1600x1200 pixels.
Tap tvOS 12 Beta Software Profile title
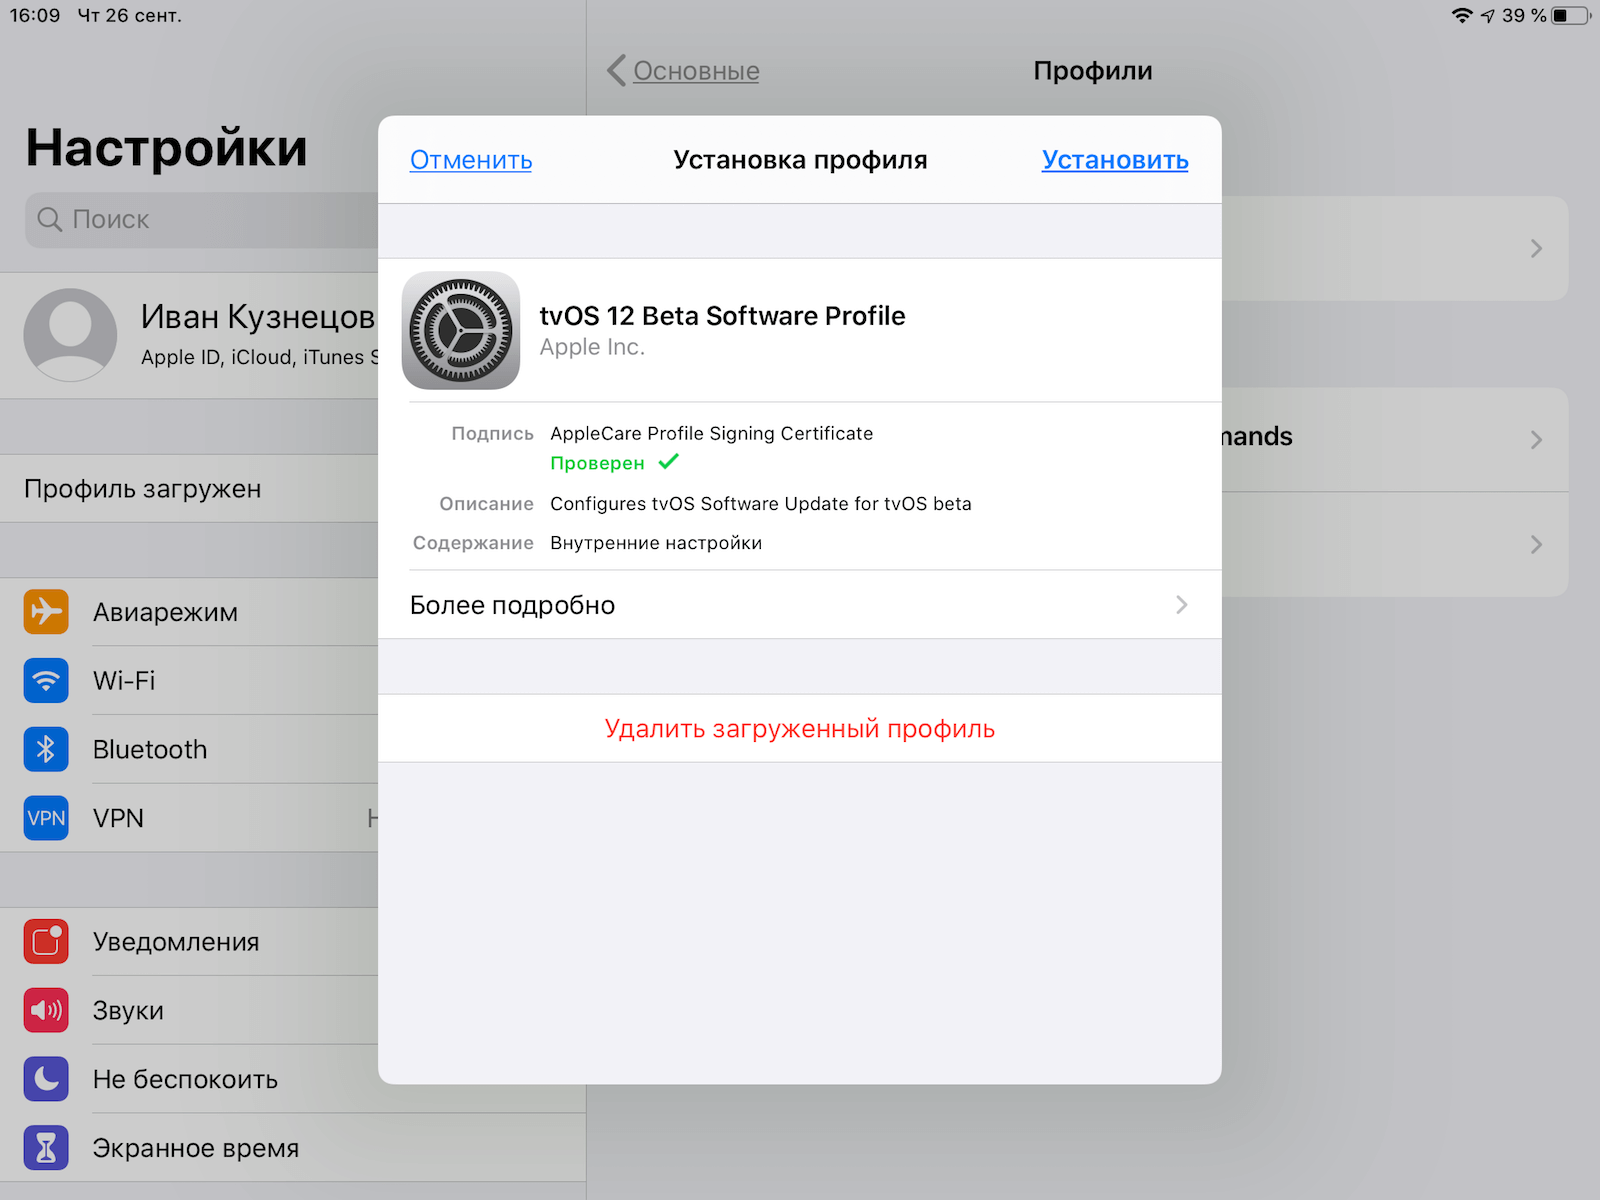(x=722, y=316)
